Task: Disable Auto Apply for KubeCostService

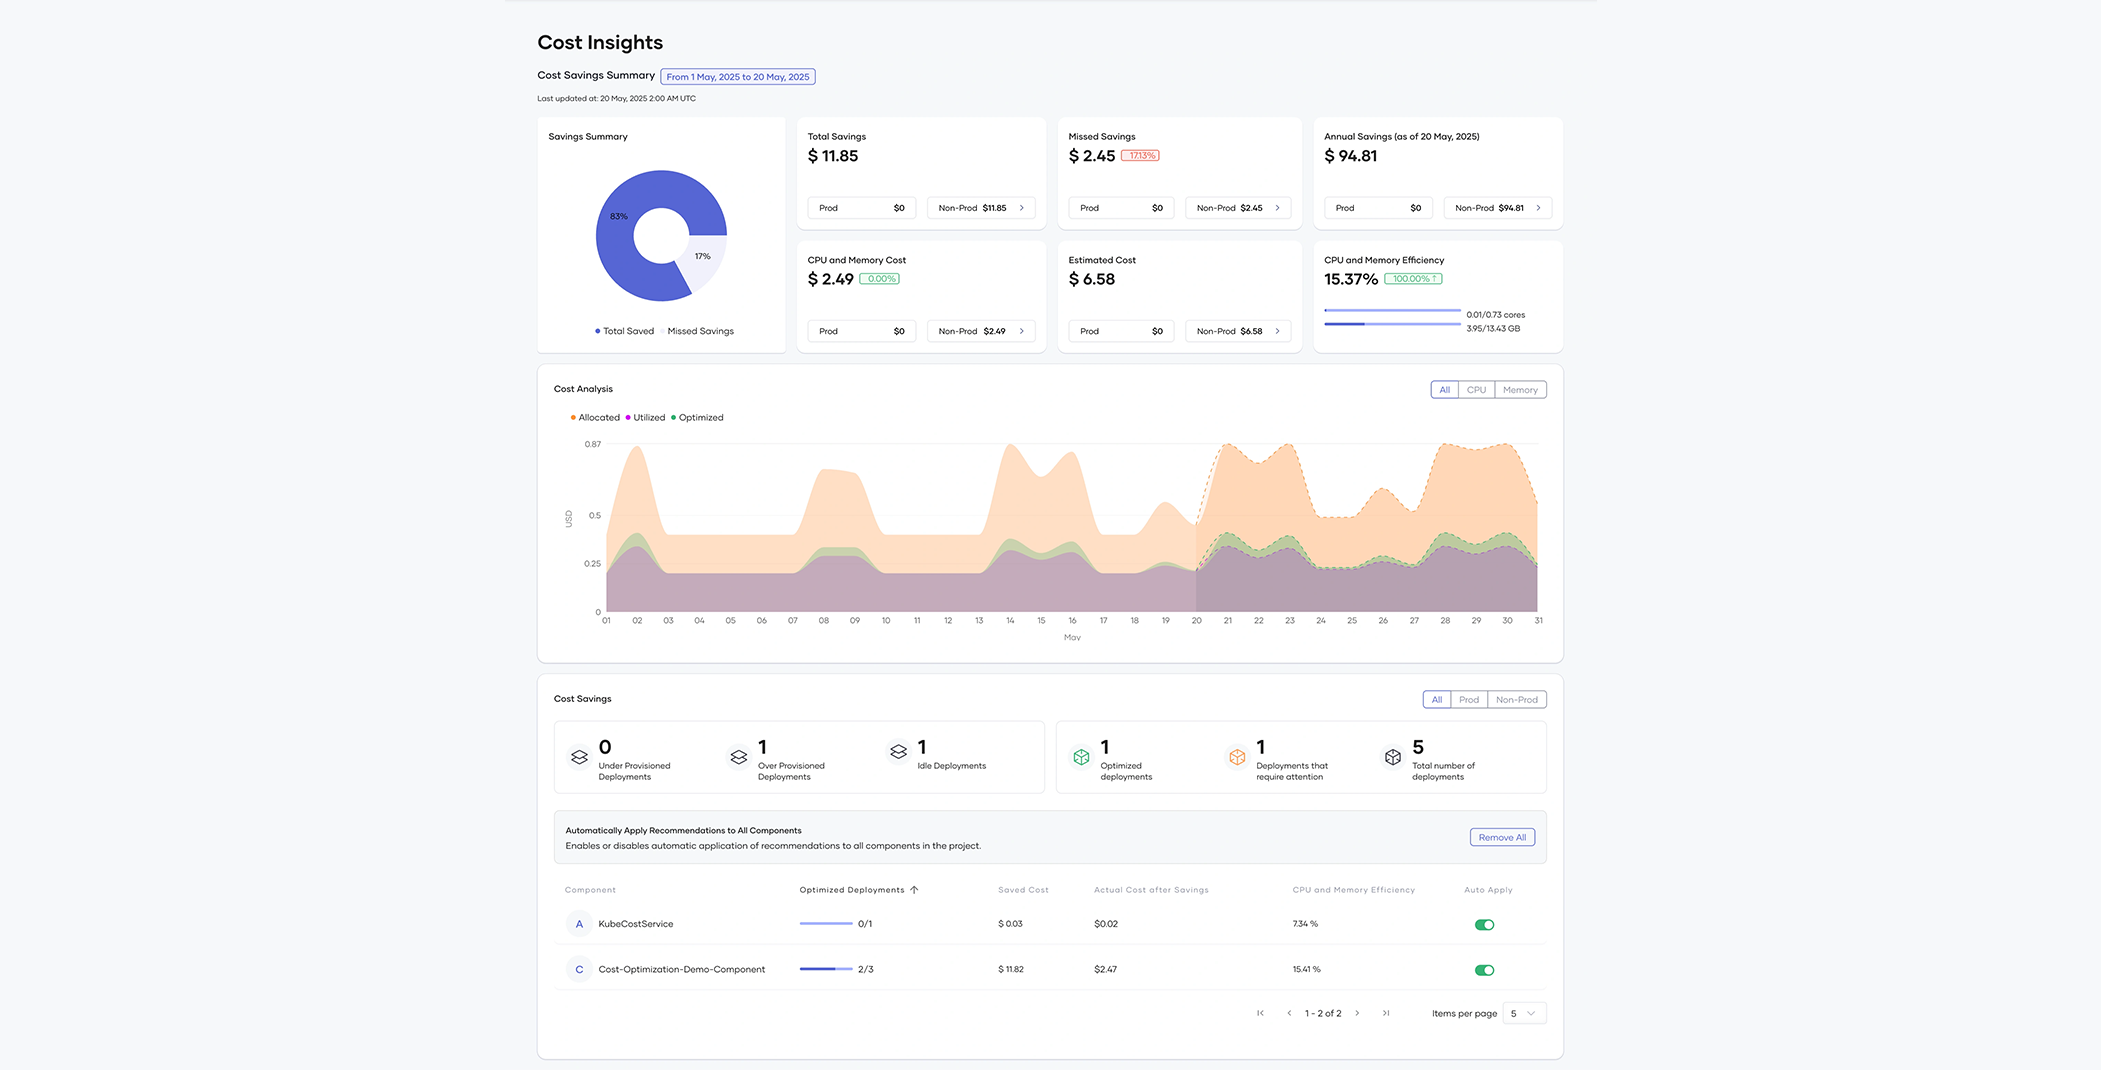Action: pyautogui.click(x=1484, y=925)
